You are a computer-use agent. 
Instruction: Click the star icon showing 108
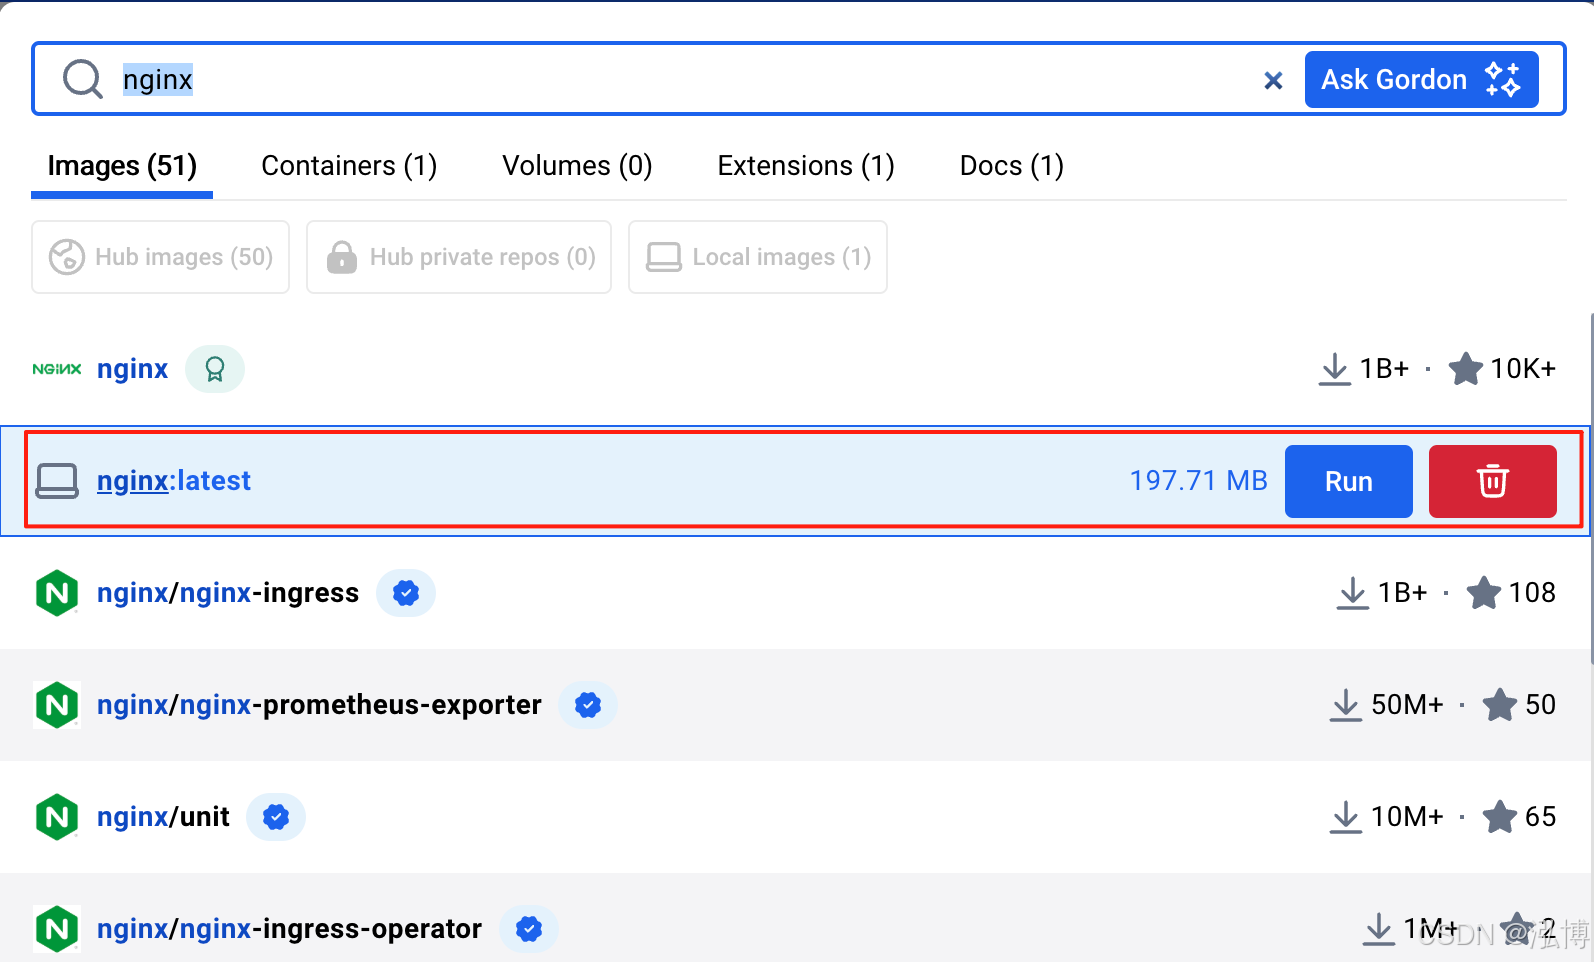[1484, 593]
